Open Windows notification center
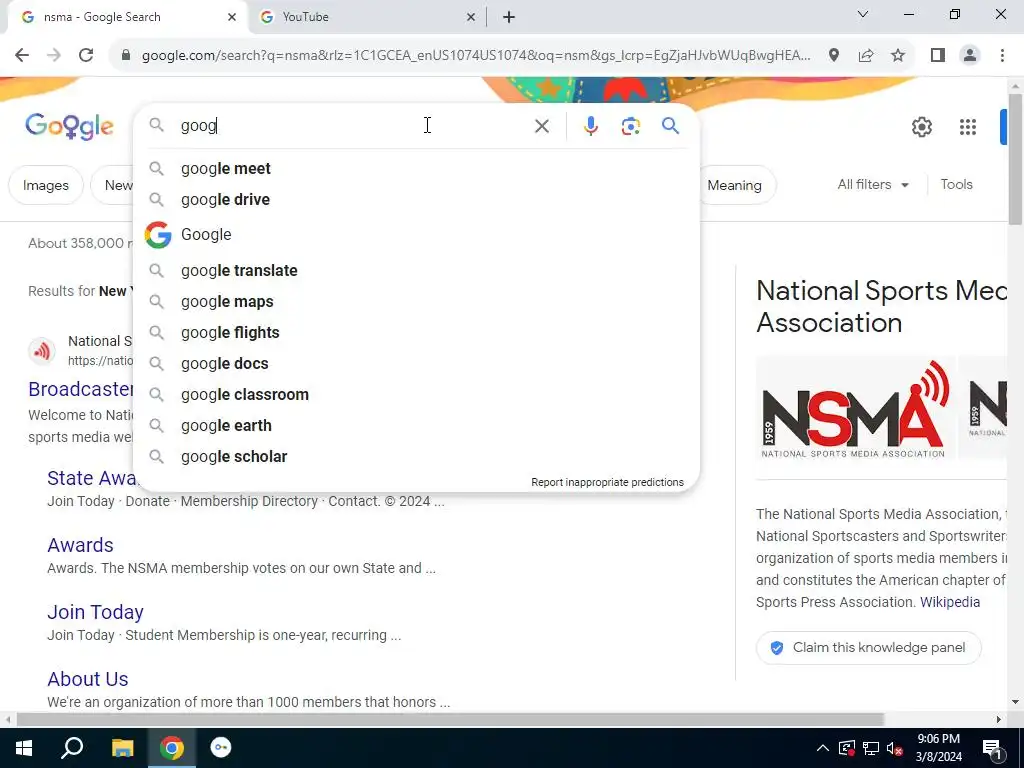The width and height of the screenshot is (1024, 768). pos(992,748)
